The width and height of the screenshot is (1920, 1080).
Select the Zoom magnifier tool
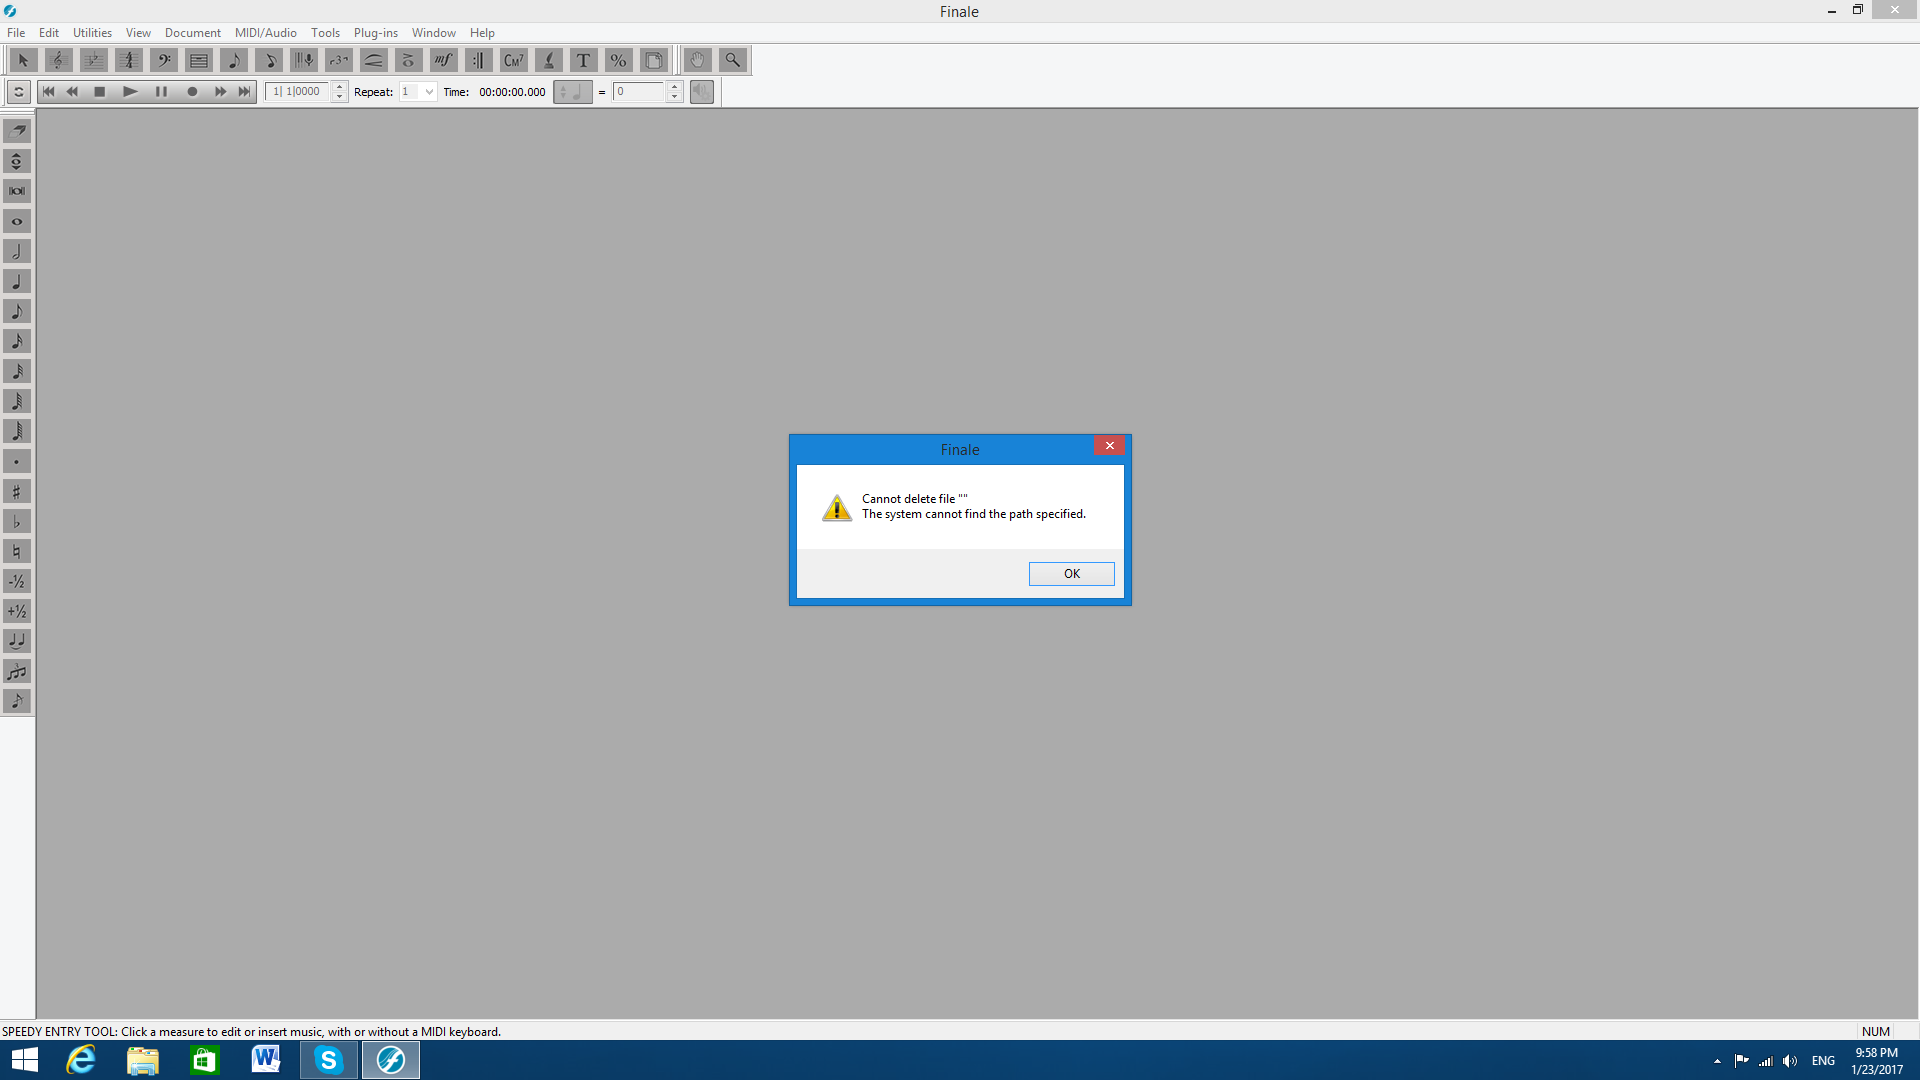tap(732, 60)
